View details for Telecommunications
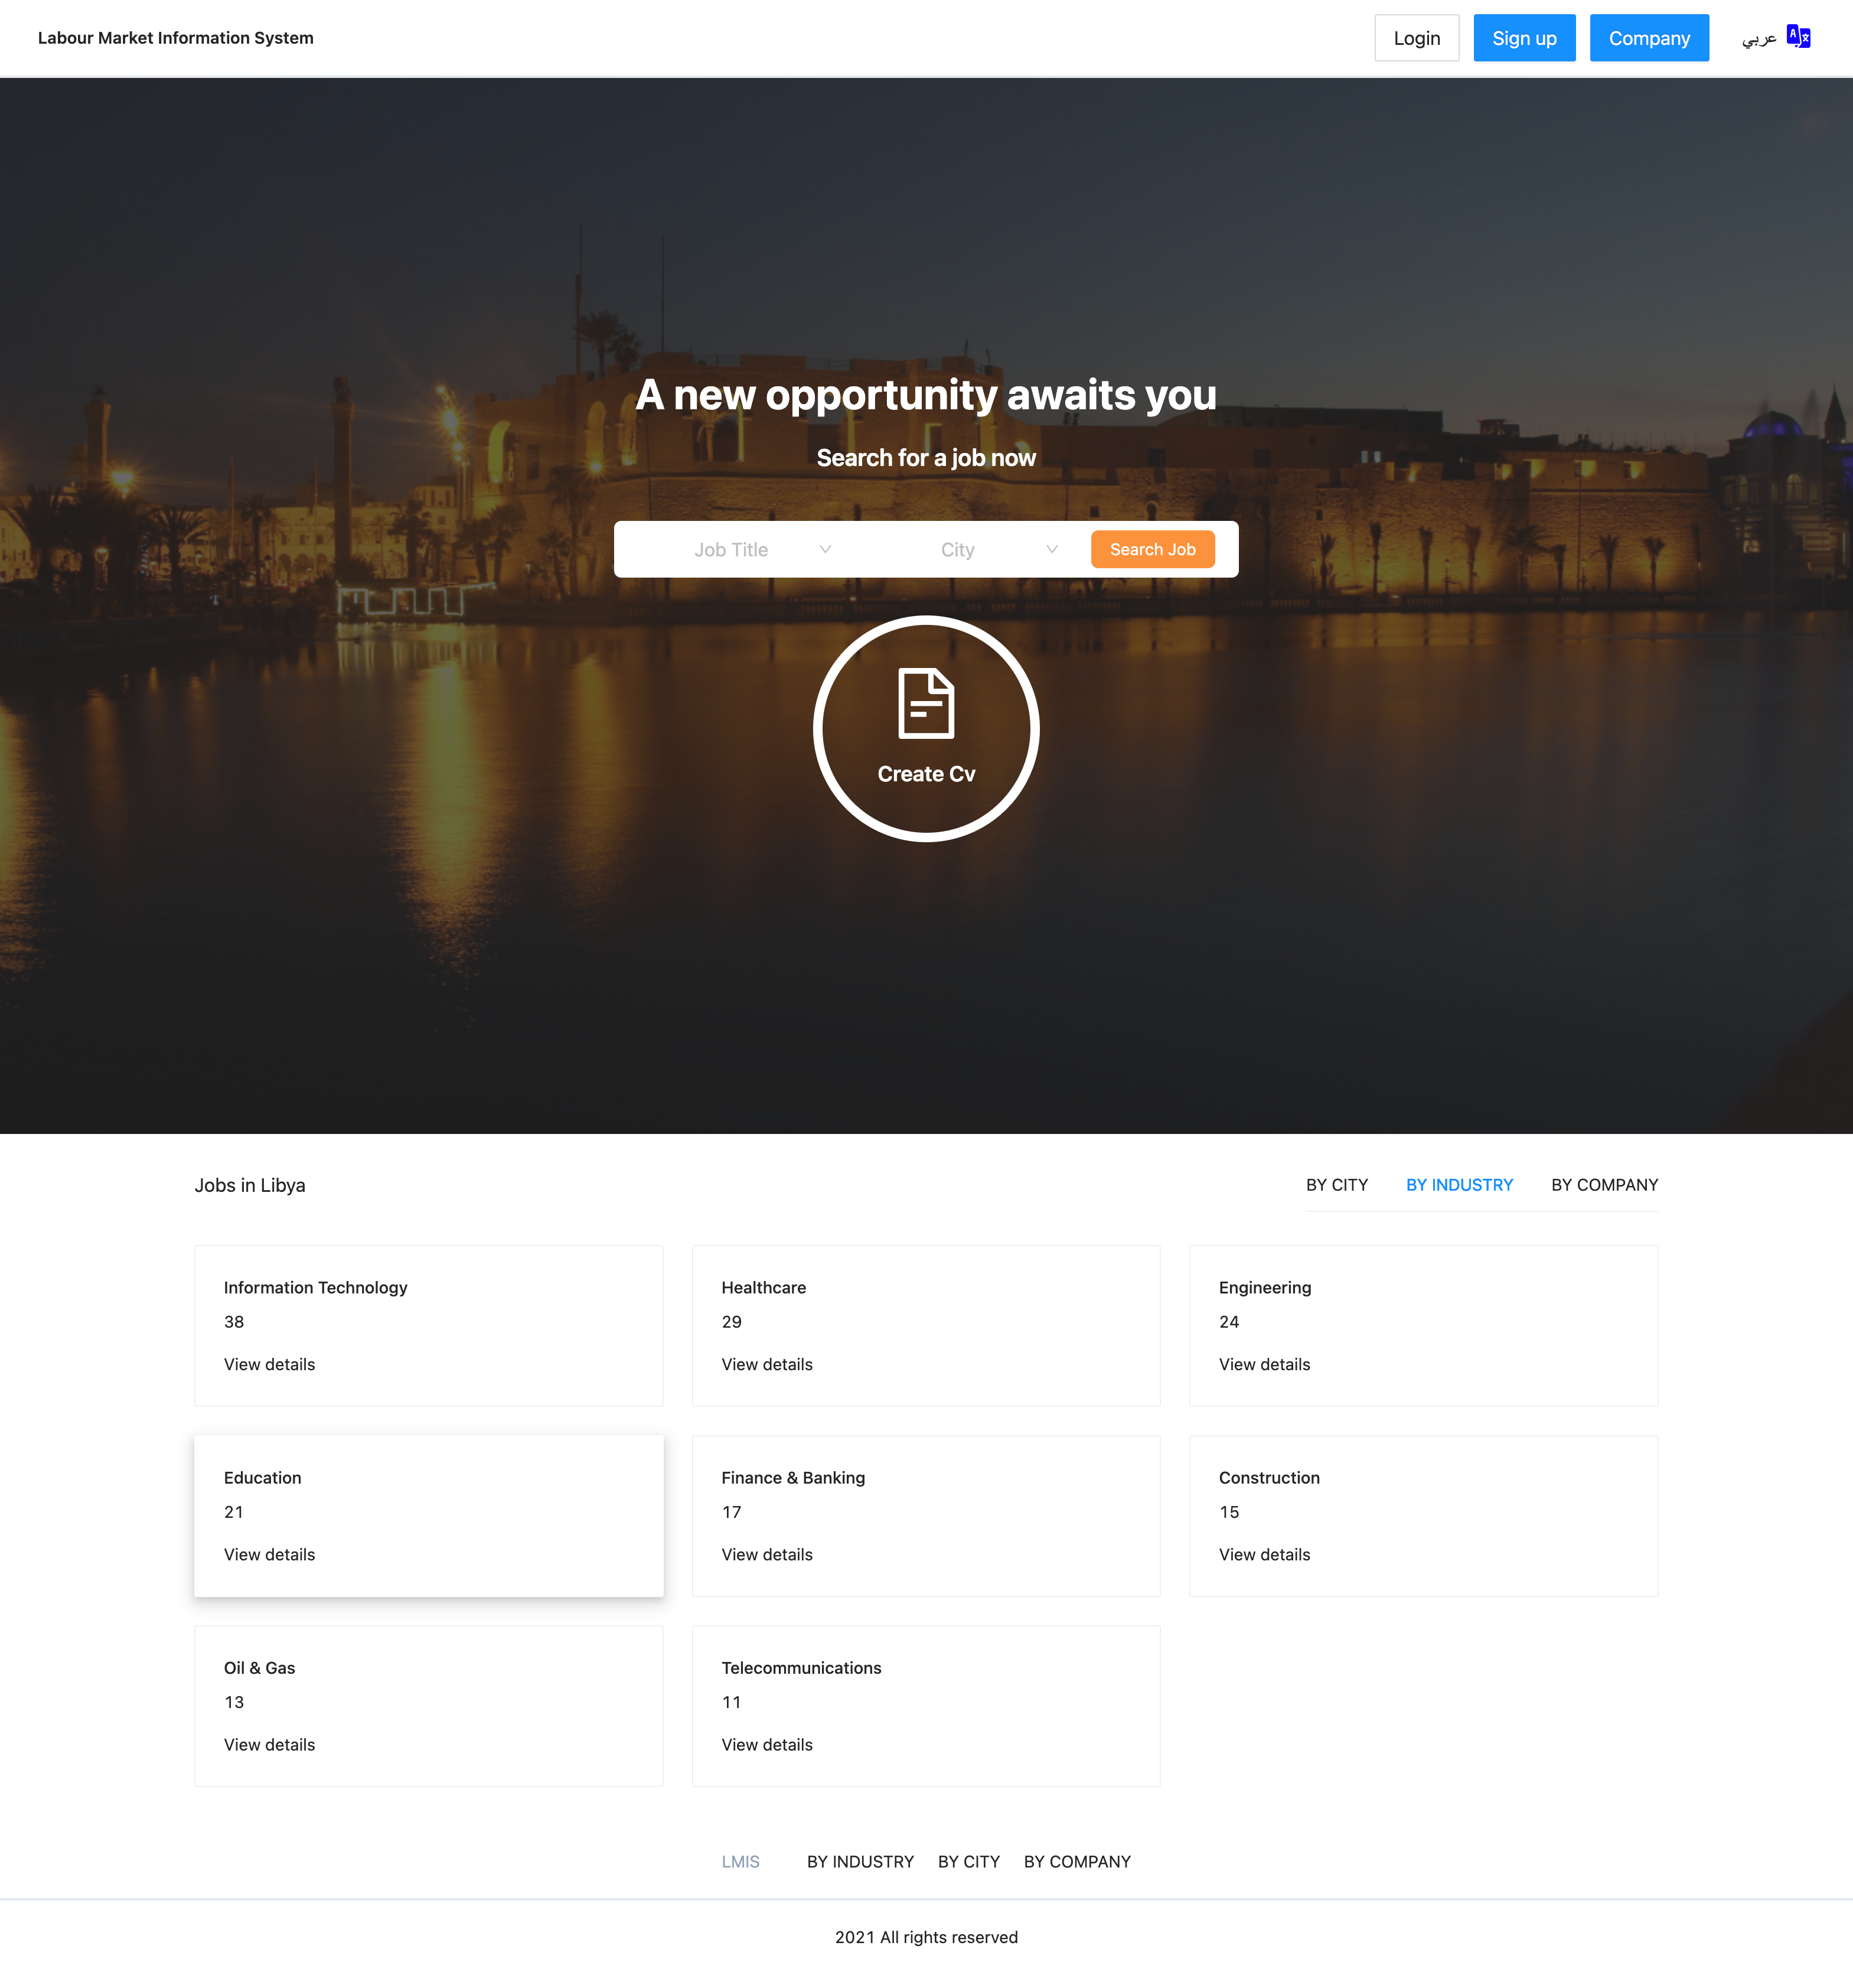This screenshot has width=1853, height=1988. pyautogui.click(x=766, y=1744)
